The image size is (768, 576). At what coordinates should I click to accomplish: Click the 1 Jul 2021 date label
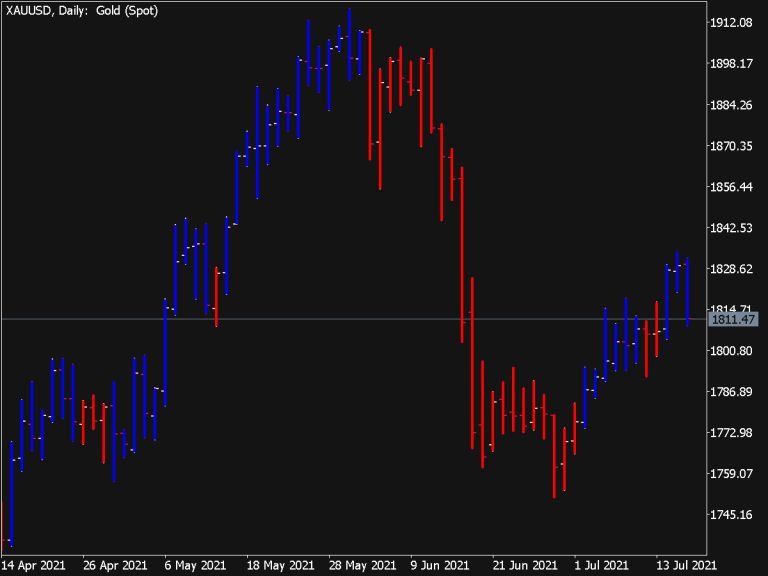pyautogui.click(x=601, y=566)
